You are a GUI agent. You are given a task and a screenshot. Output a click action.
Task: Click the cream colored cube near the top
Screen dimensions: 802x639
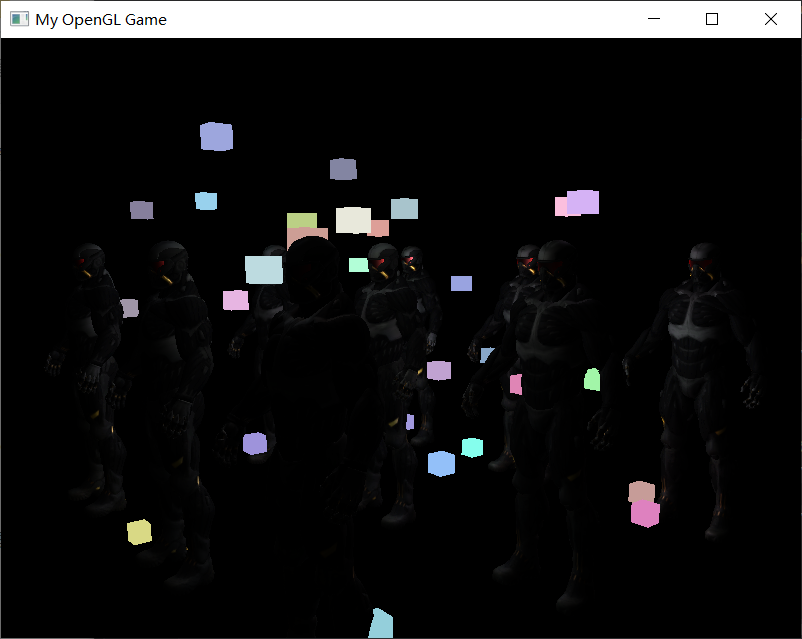pos(352,218)
